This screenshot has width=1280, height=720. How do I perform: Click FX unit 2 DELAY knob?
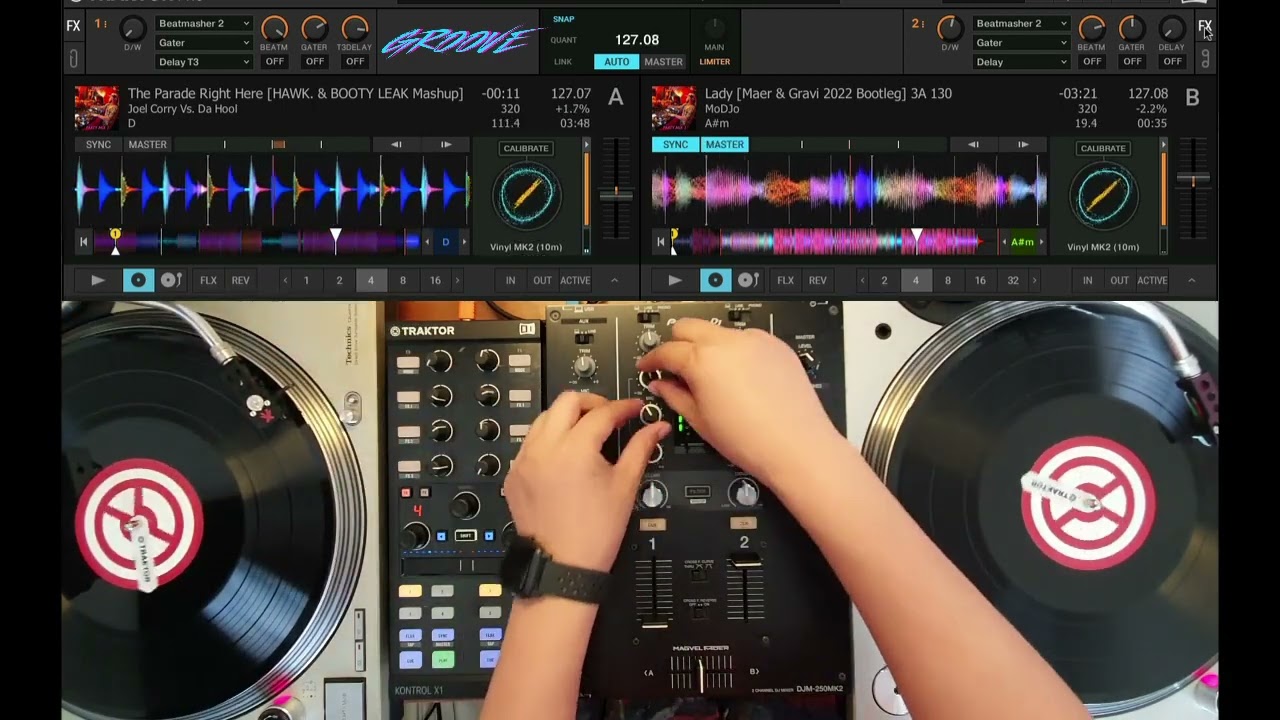pos(1171,28)
